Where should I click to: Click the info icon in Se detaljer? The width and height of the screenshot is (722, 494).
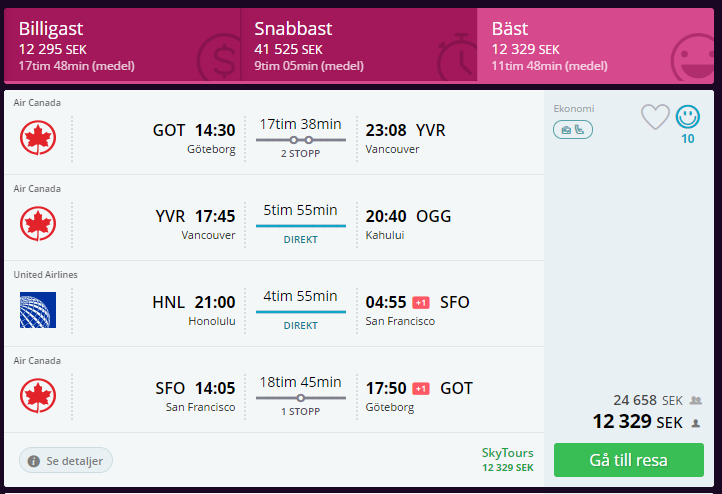coord(34,461)
